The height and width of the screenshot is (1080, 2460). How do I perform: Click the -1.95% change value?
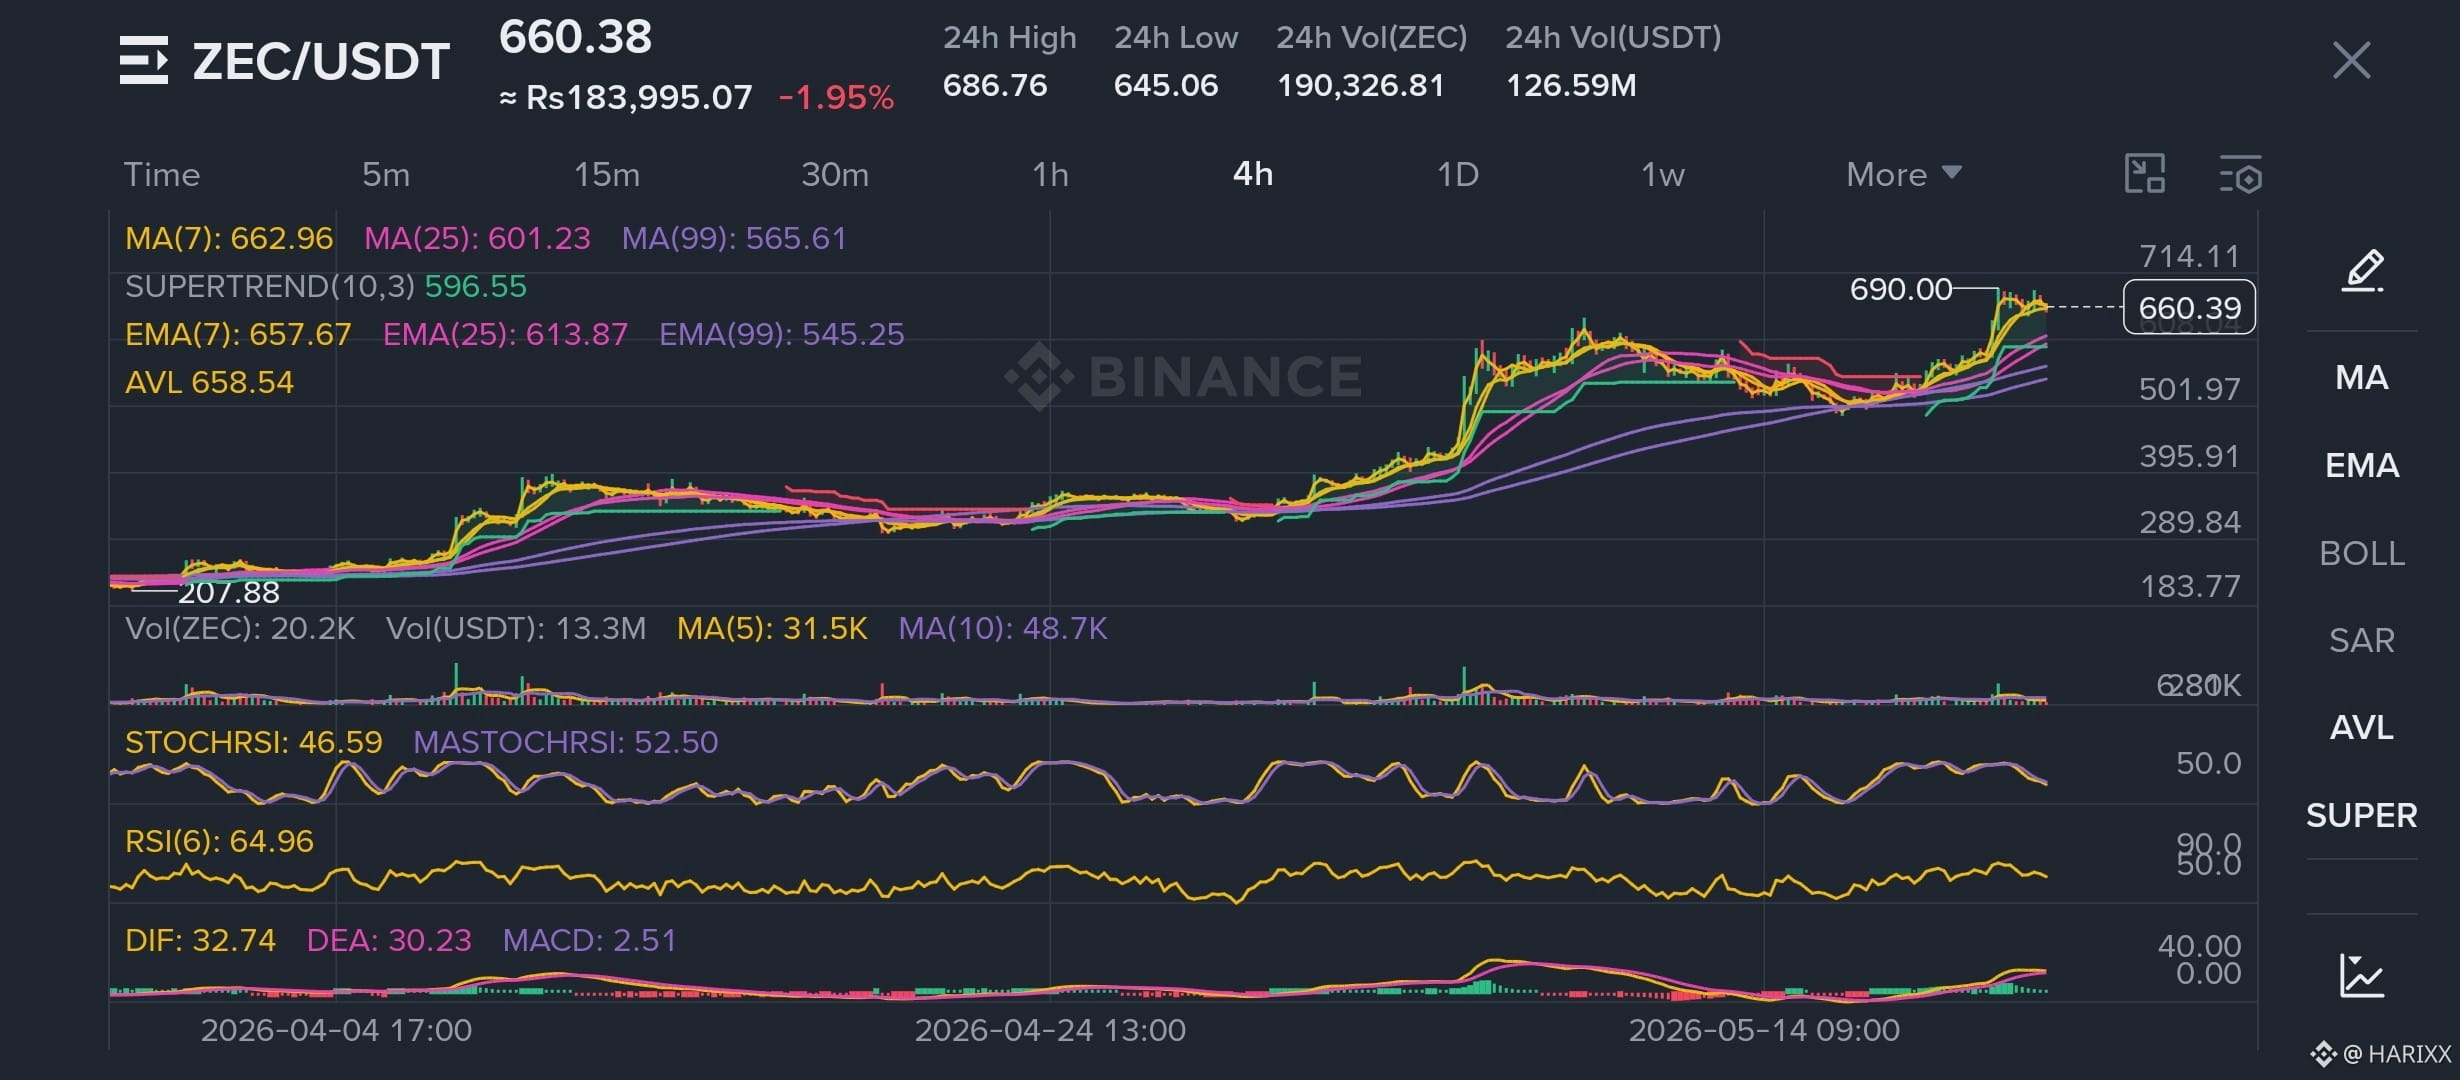coord(836,98)
